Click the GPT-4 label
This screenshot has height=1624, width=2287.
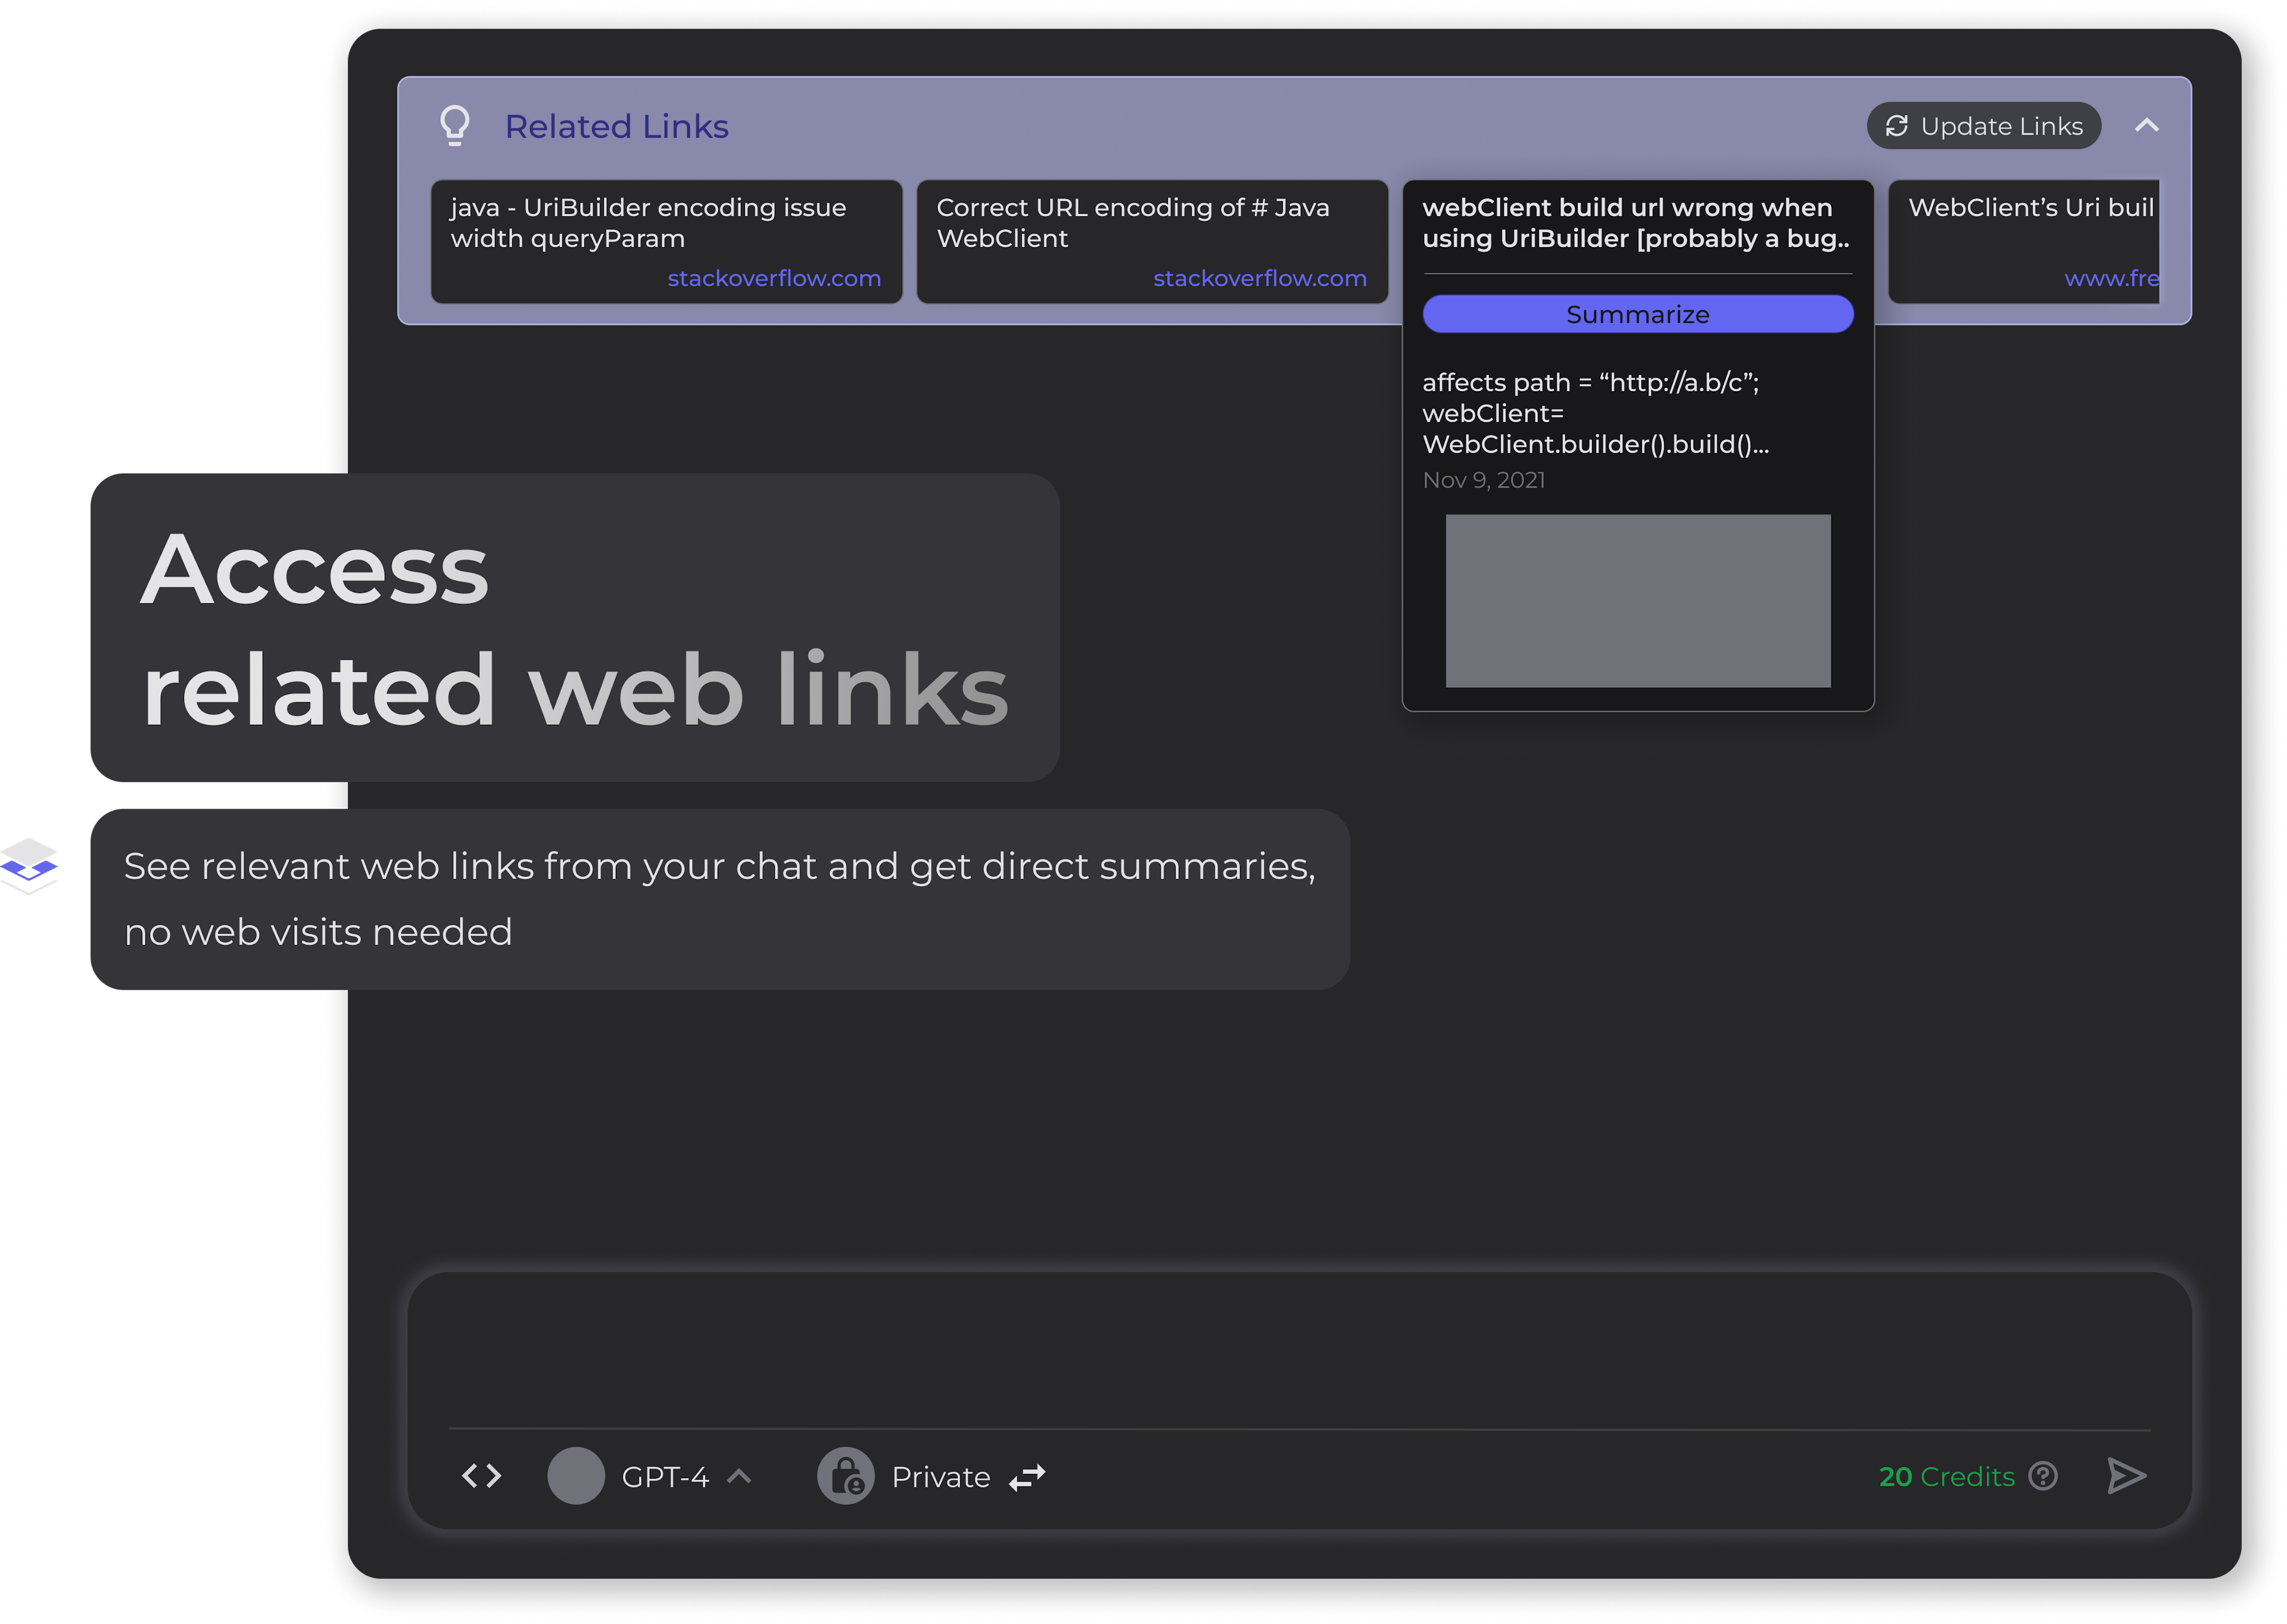click(665, 1477)
